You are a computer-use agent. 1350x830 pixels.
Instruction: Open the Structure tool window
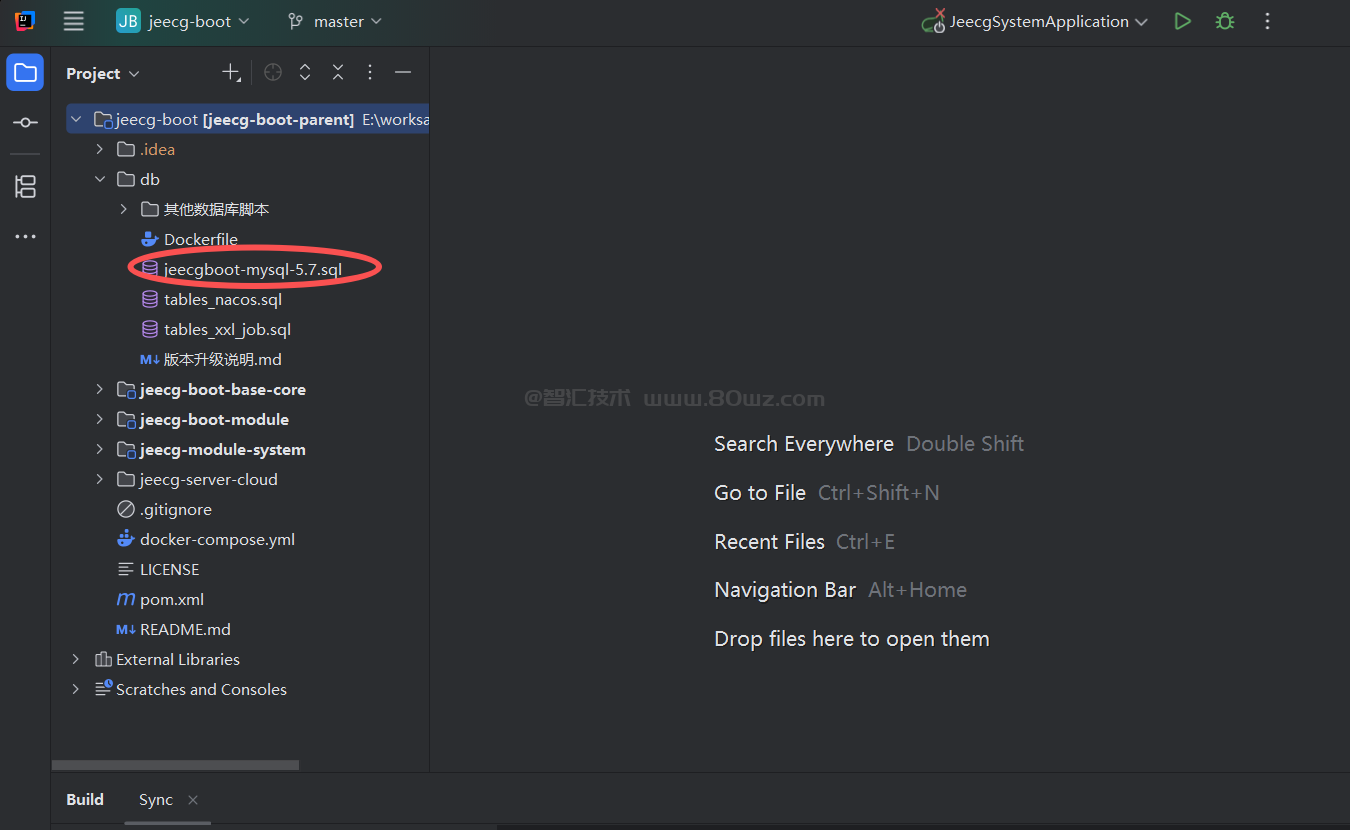(25, 186)
